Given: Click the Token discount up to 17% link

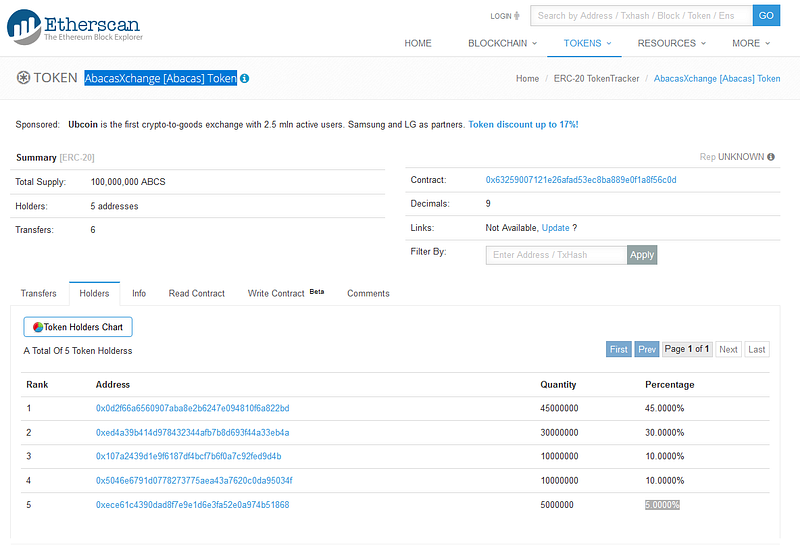Looking at the screenshot, I should [x=523, y=124].
